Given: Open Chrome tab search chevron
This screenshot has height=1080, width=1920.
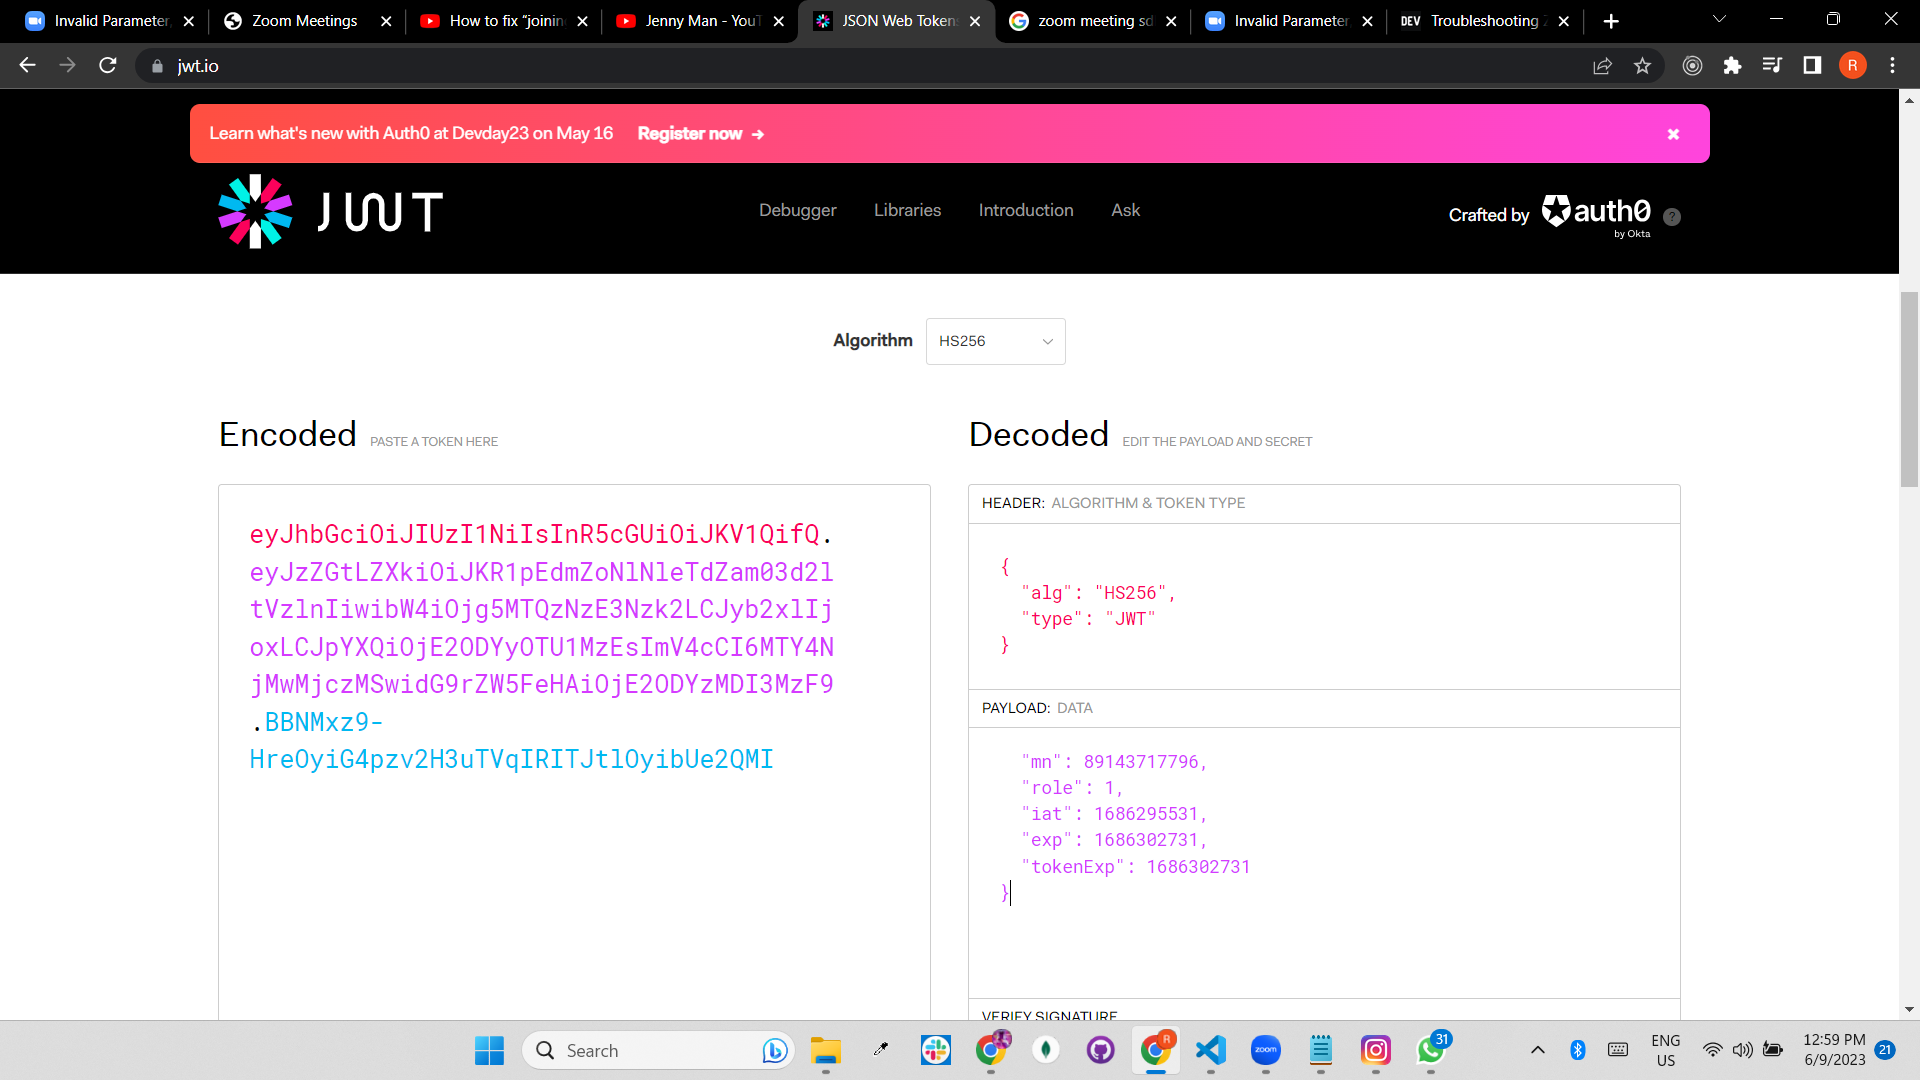Looking at the screenshot, I should pos(1719,20).
